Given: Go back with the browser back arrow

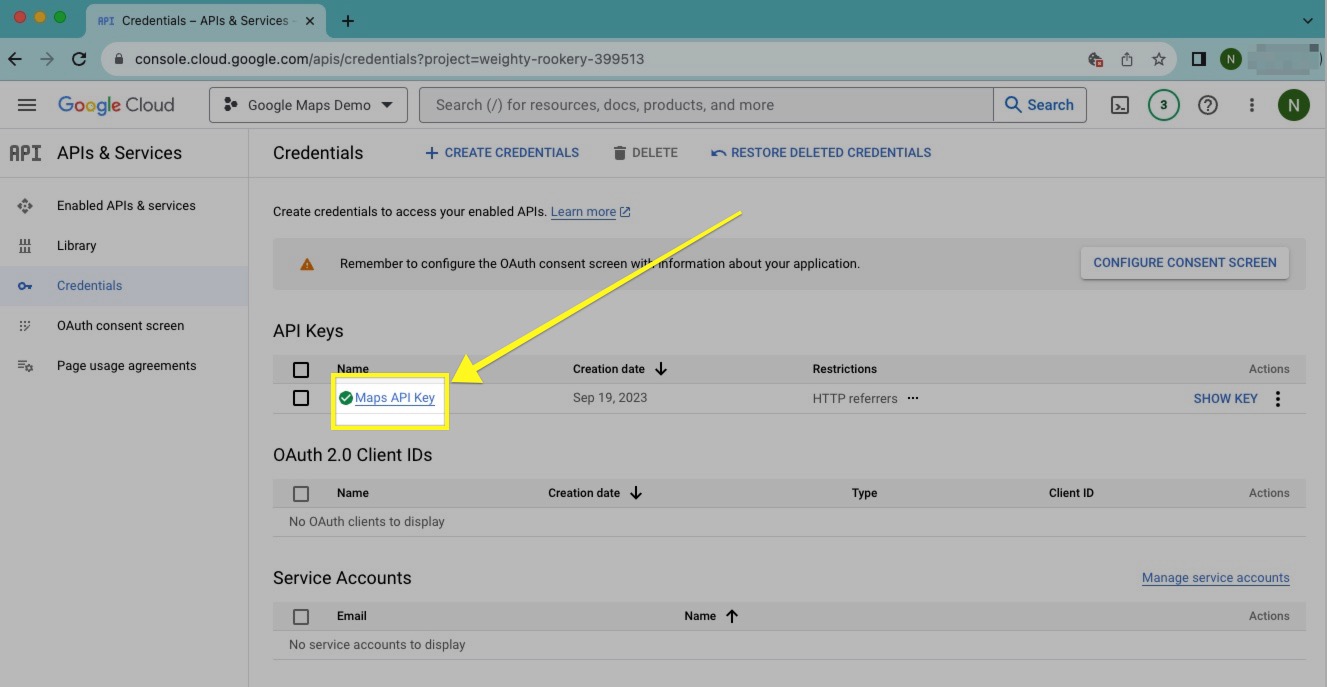Looking at the screenshot, I should pos(15,59).
